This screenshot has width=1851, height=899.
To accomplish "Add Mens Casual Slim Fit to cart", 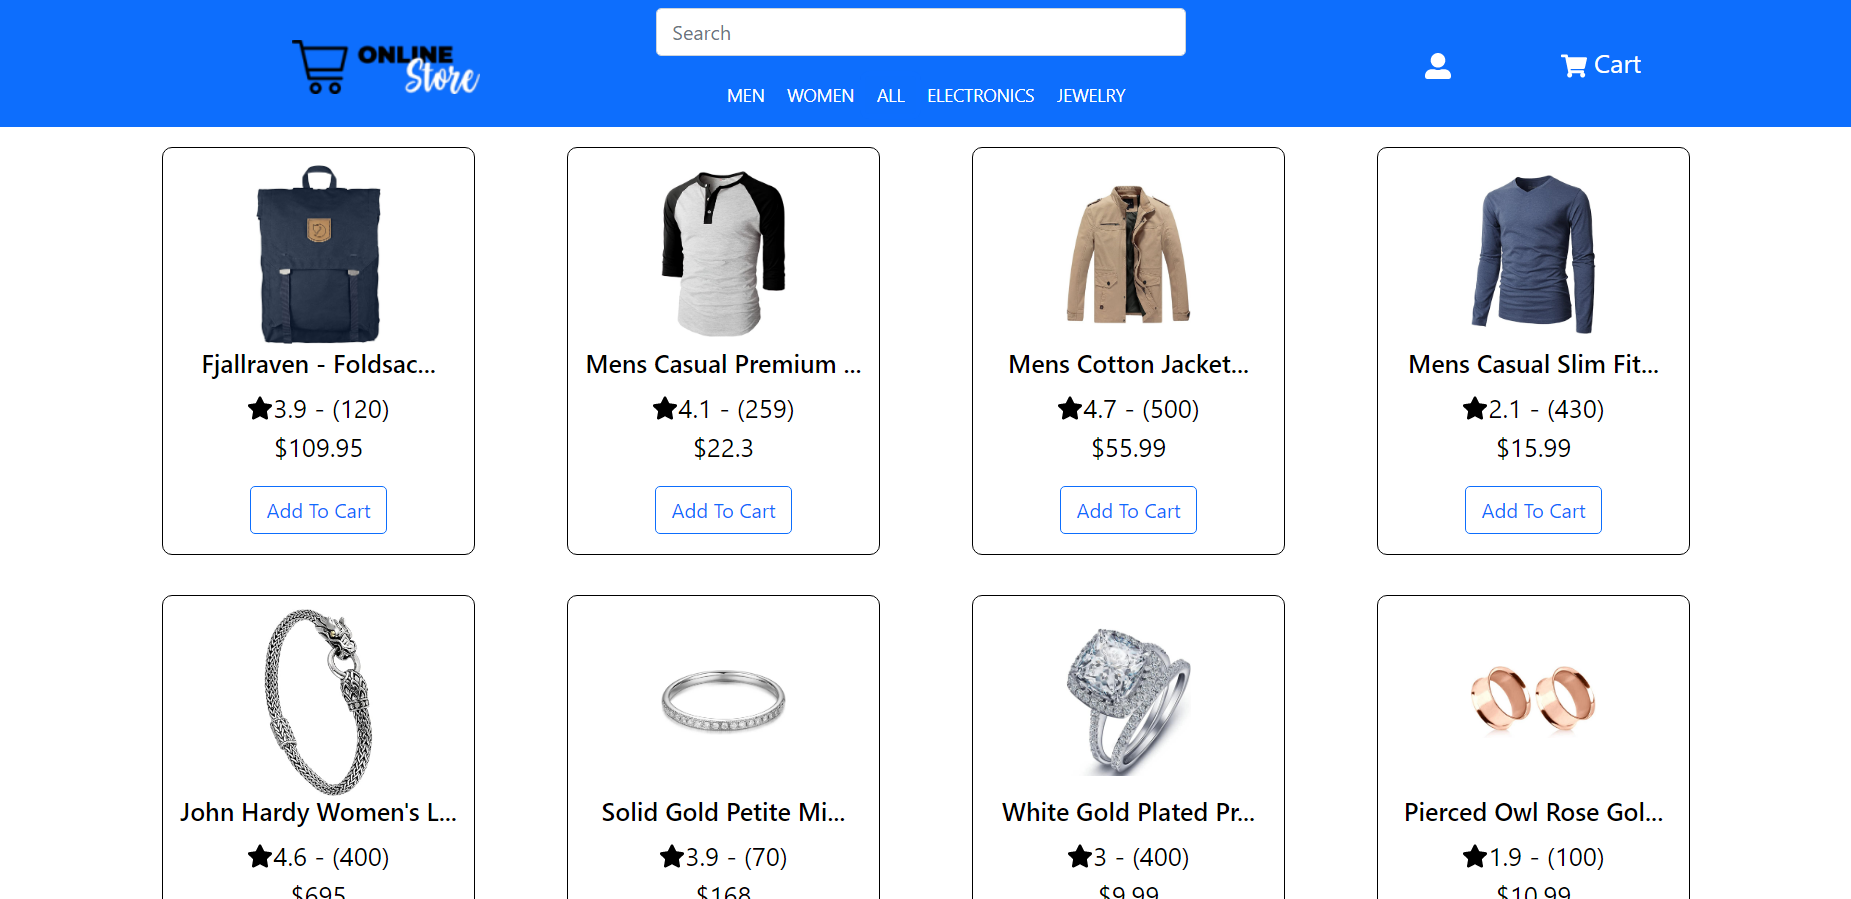I will (1533, 510).
